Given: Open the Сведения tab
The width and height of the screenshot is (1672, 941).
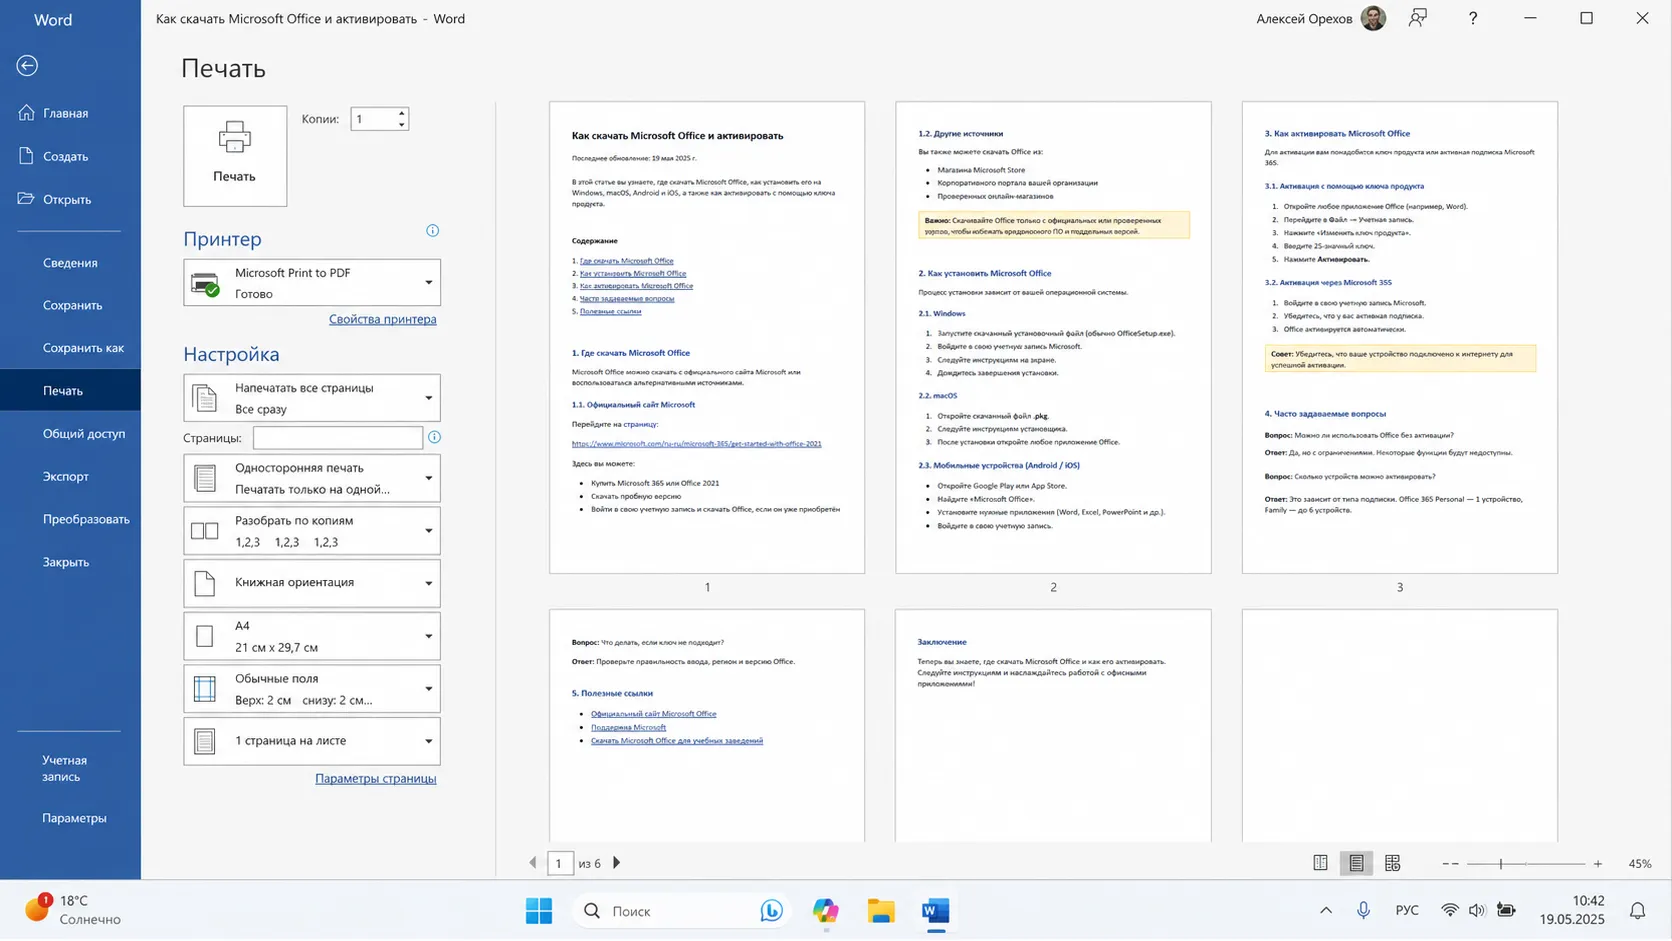Looking at the screenshot, I should tap(70, 263).
